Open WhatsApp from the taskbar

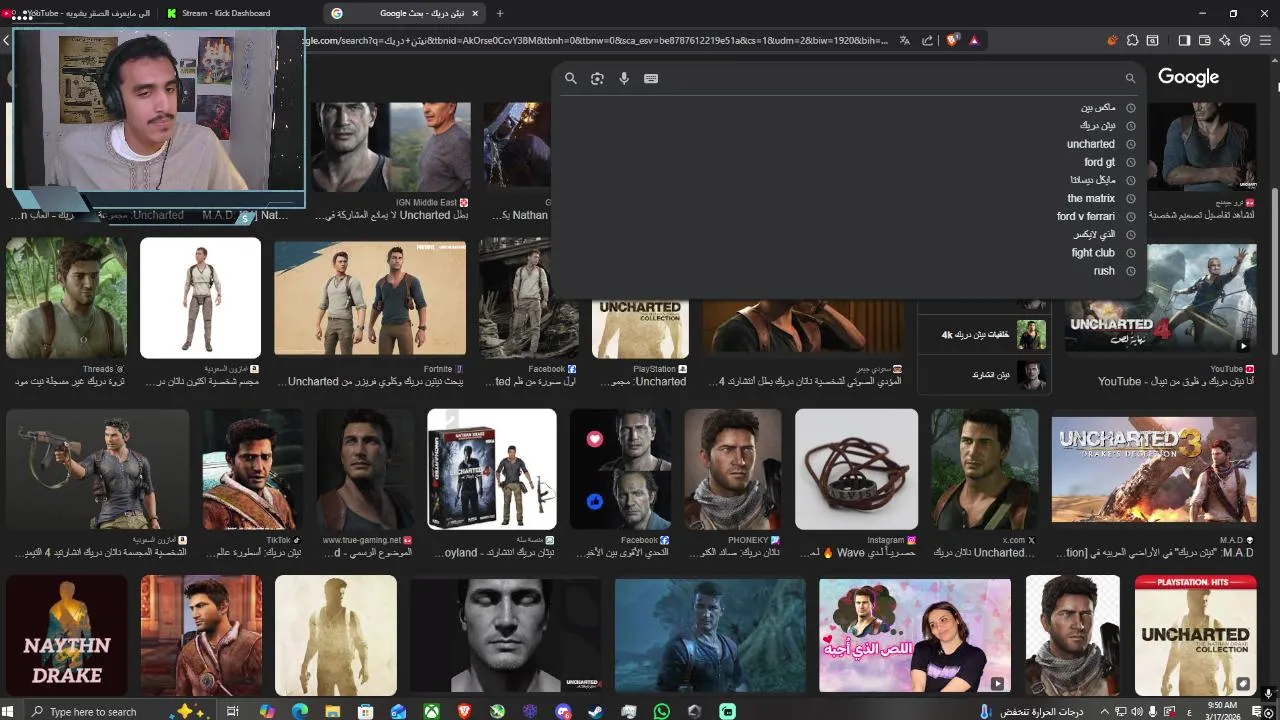(x=661, y=711)
